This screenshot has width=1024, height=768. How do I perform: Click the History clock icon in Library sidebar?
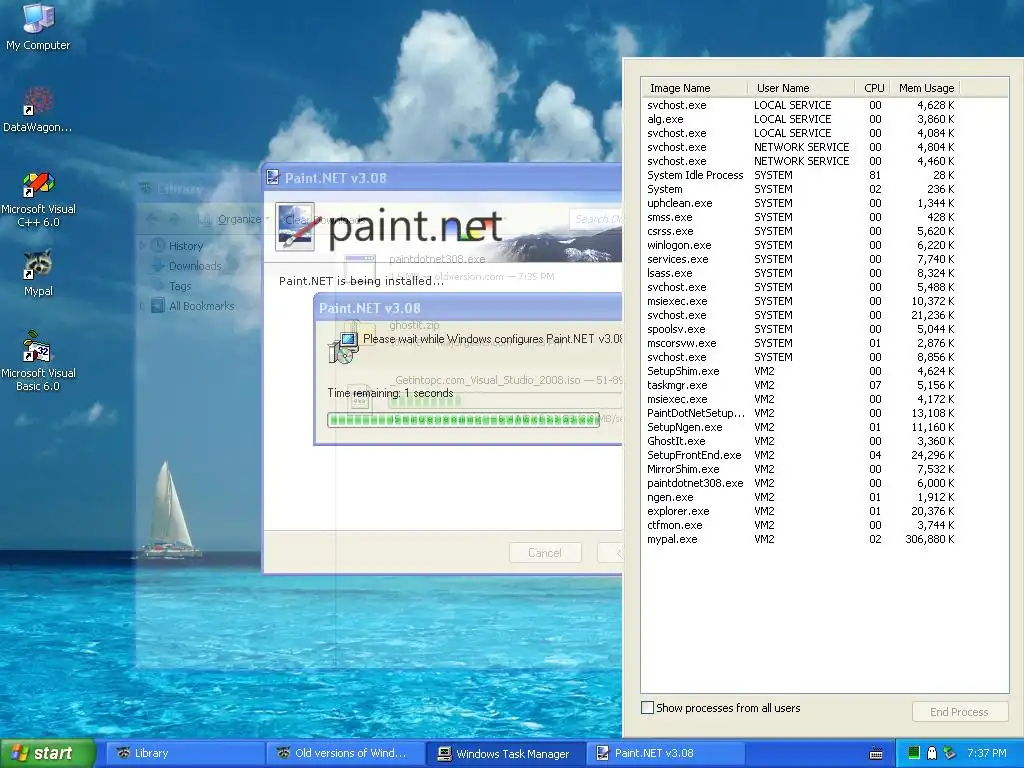pyautogui.click(x=159, y=246)
